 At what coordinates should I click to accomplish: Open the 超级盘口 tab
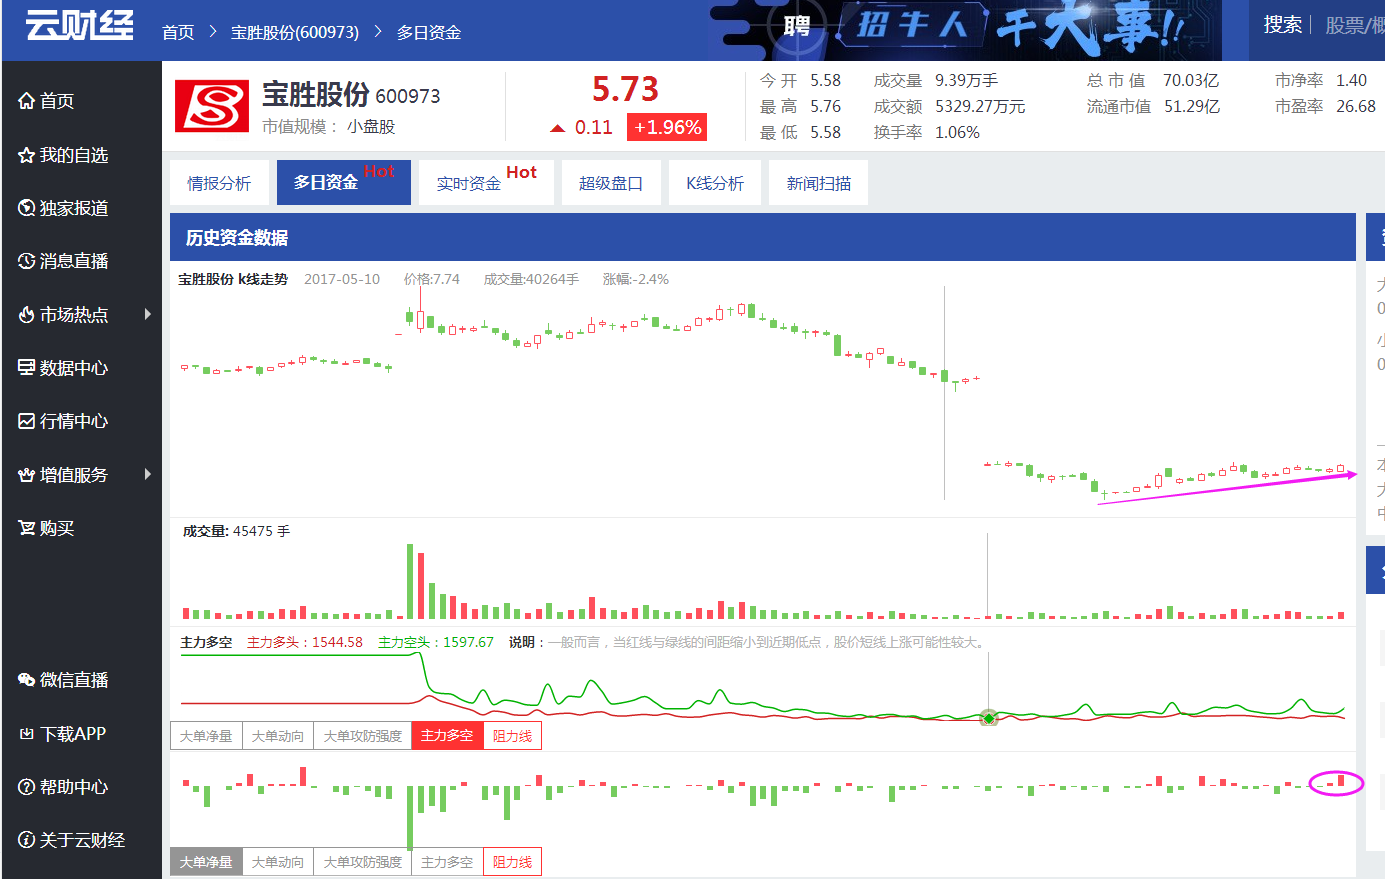click(x=611, y=183)
